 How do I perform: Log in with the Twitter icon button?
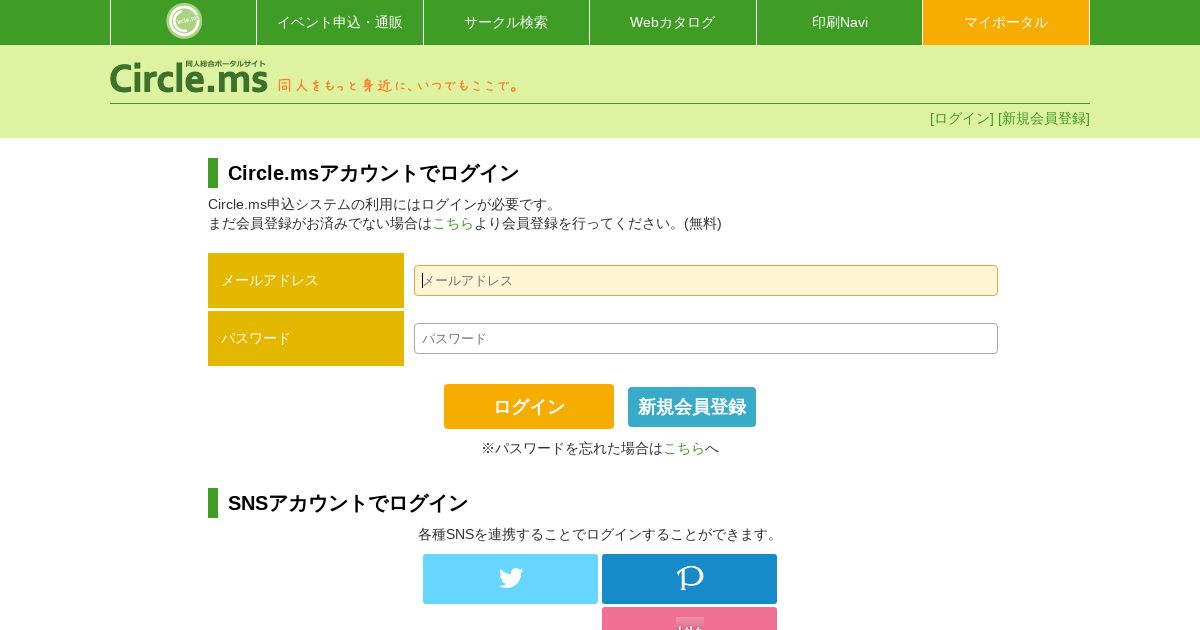pos(510,579)
